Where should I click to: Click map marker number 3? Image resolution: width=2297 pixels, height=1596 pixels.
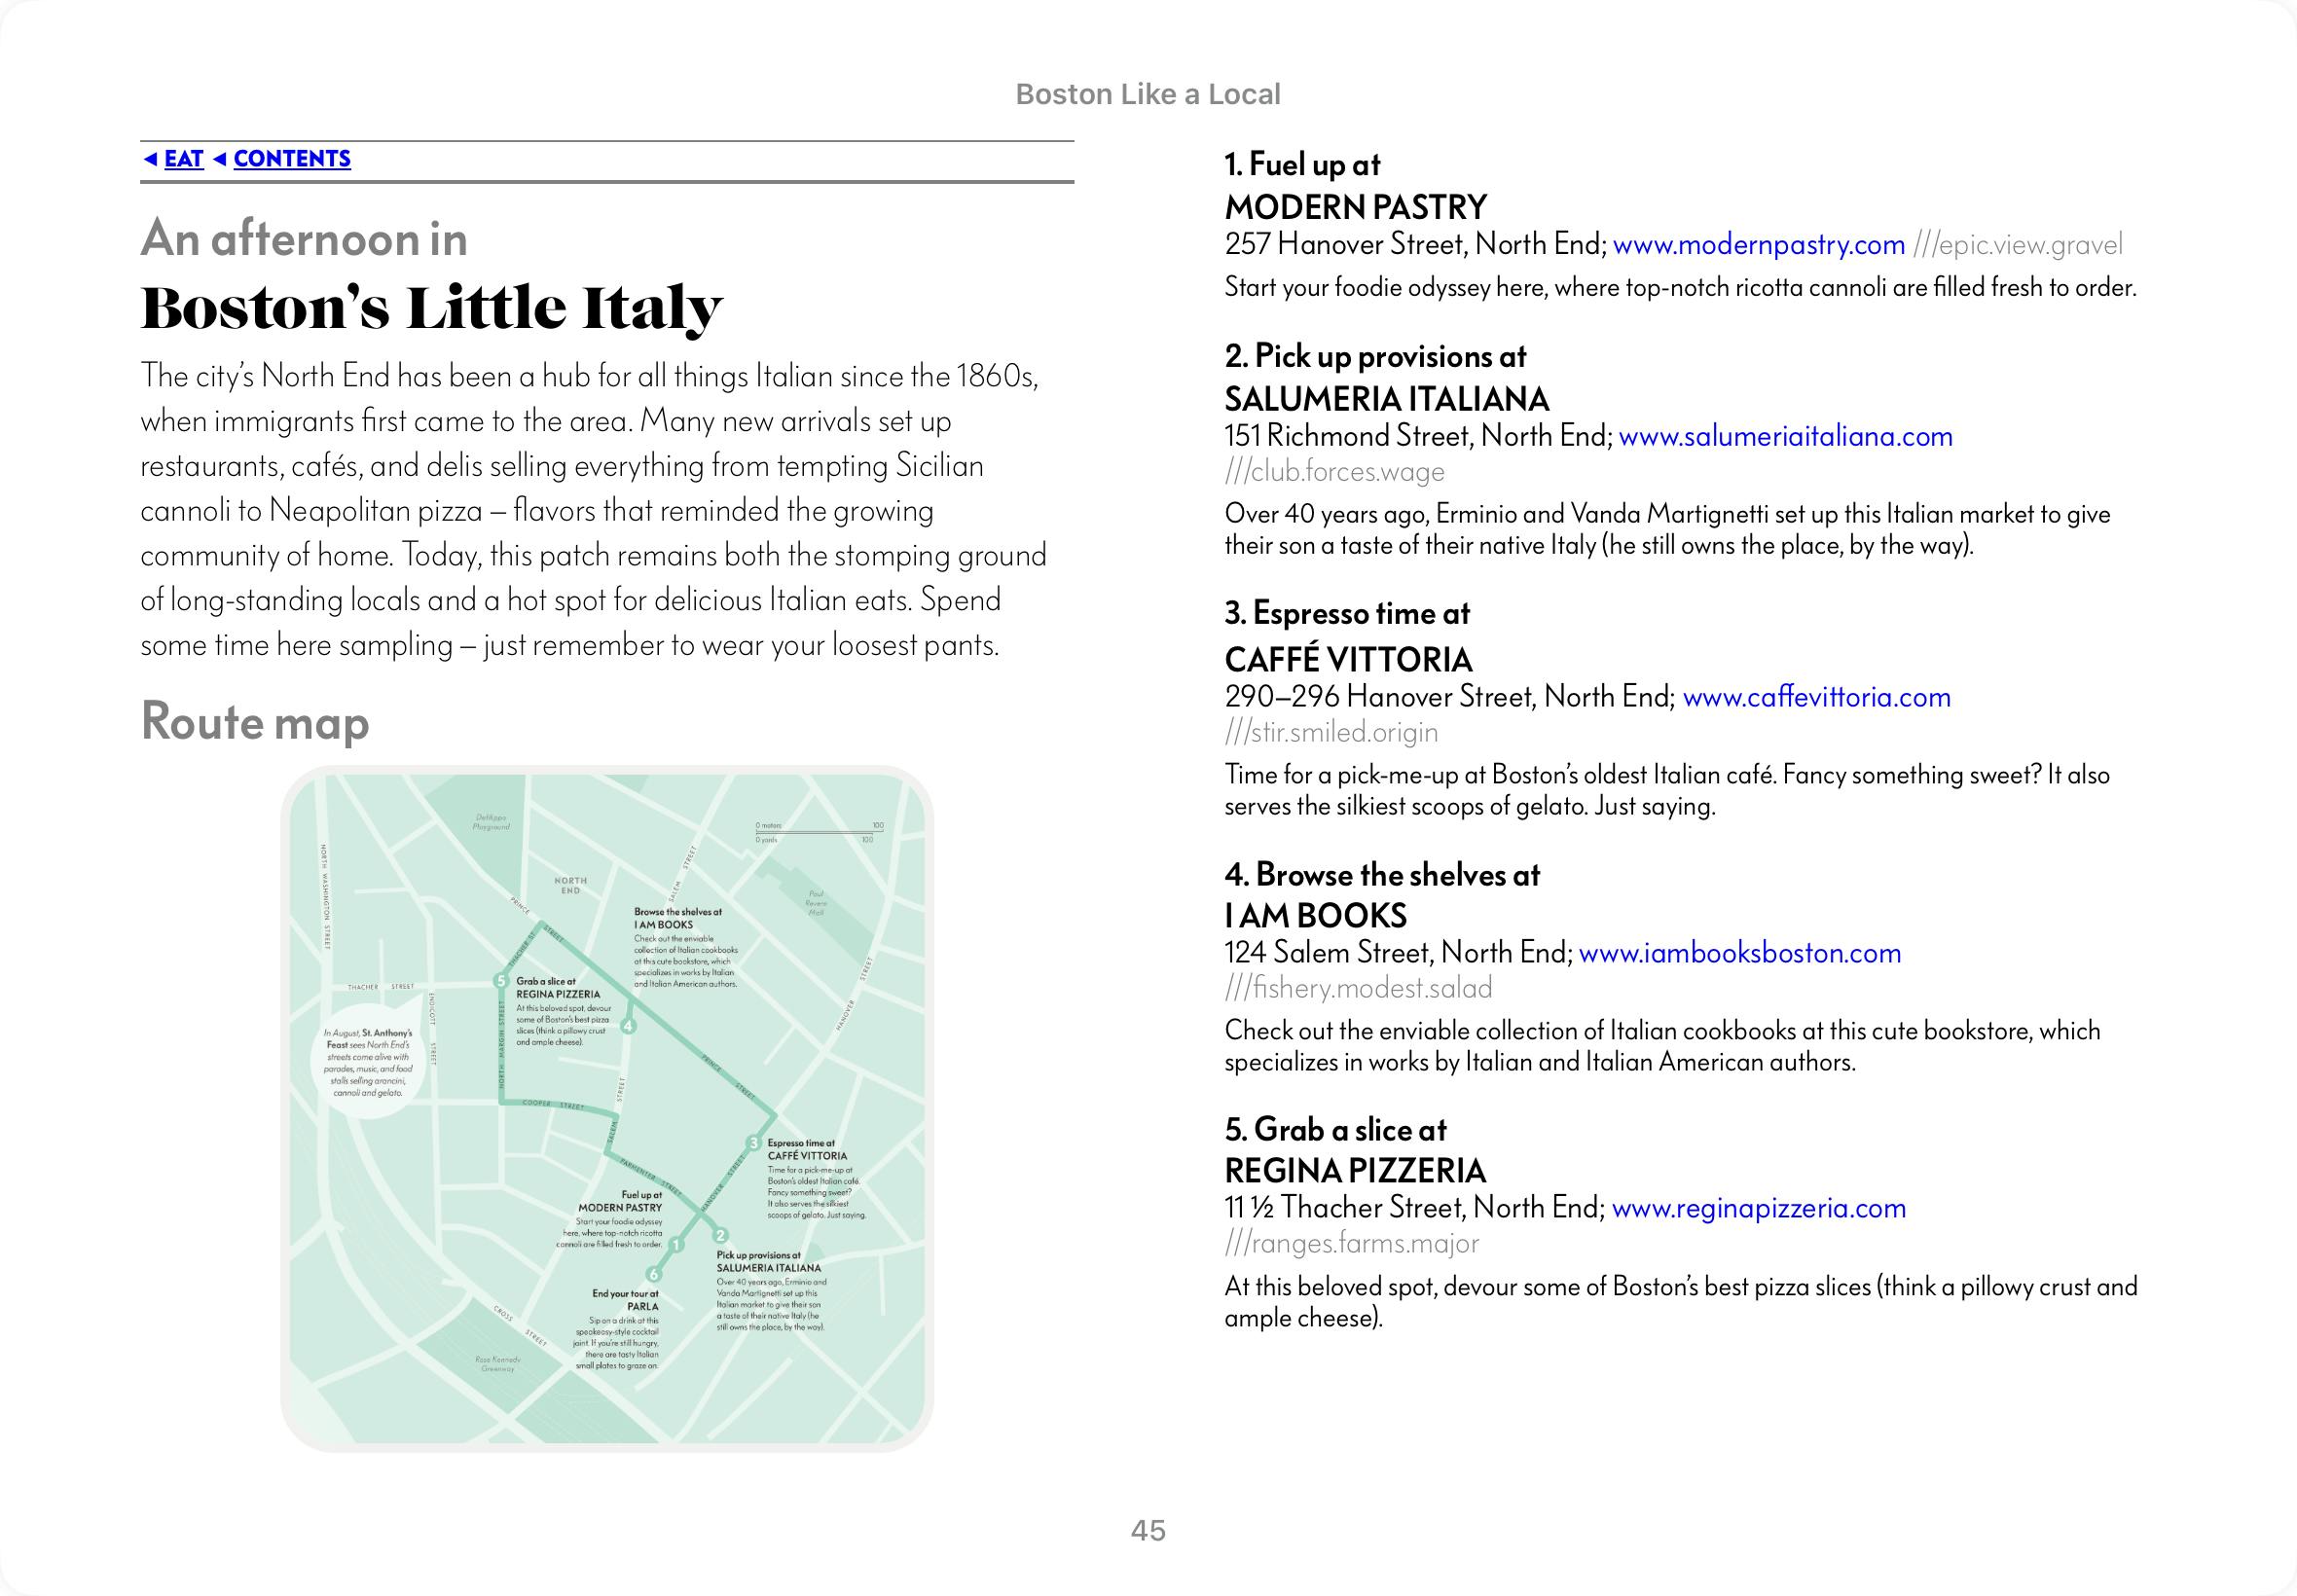(753, 1143)
